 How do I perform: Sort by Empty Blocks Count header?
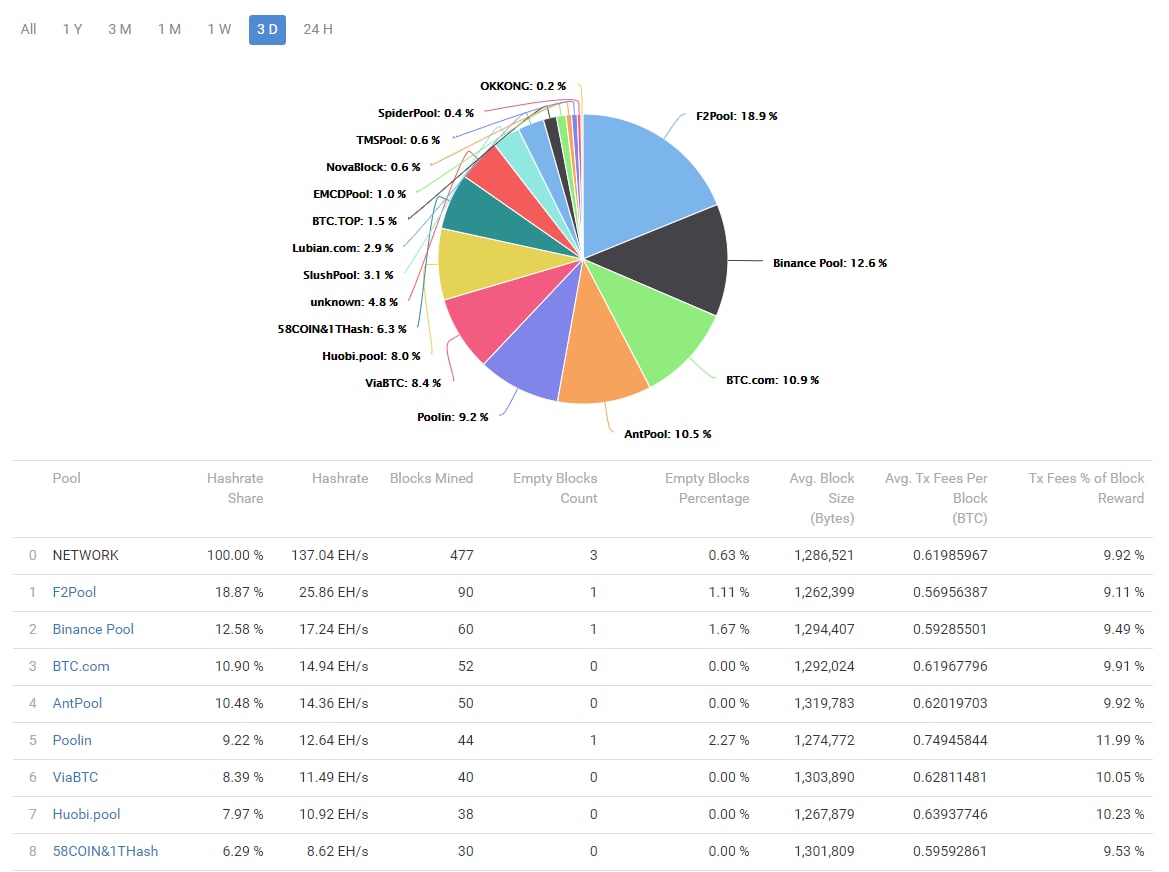[555, 488]
